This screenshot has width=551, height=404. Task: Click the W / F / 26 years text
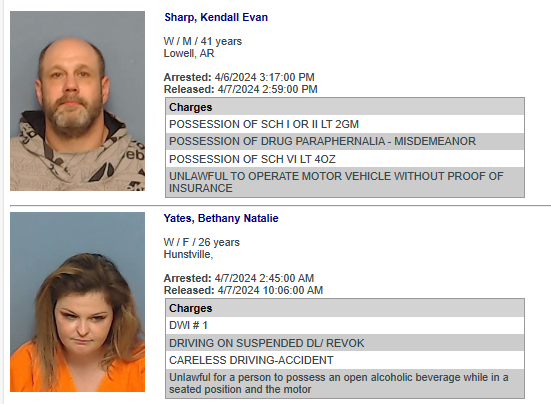tap(202, 242)
